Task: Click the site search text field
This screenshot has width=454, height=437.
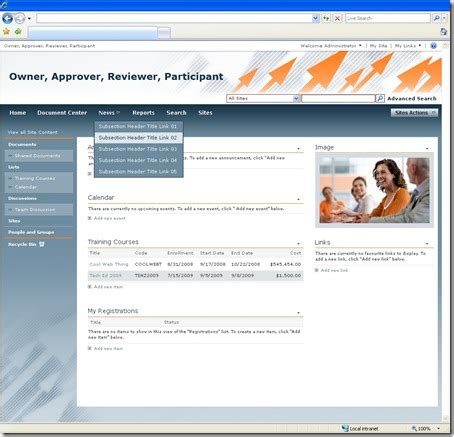Action: point(338,99)
